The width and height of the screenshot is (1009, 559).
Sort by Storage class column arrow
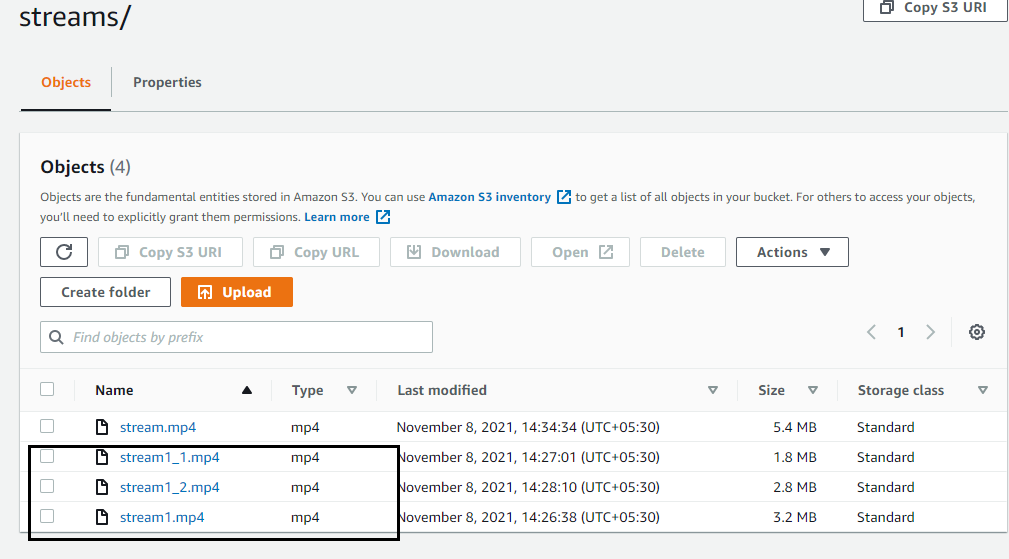tap(983, 390)
